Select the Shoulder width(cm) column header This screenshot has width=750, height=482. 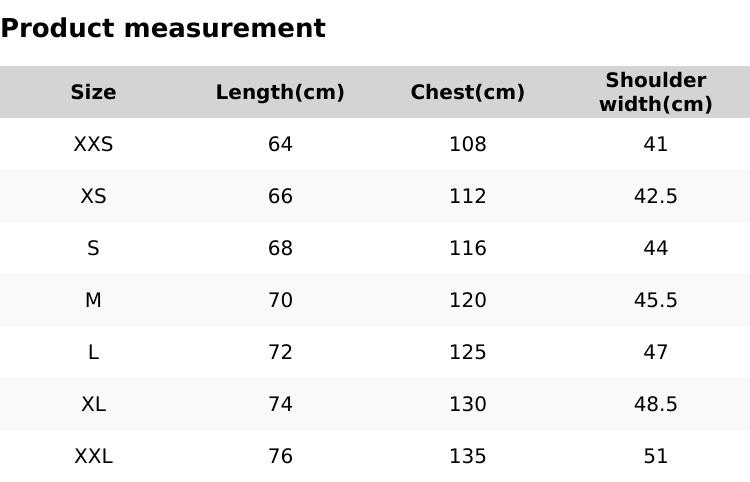(655, 92)
